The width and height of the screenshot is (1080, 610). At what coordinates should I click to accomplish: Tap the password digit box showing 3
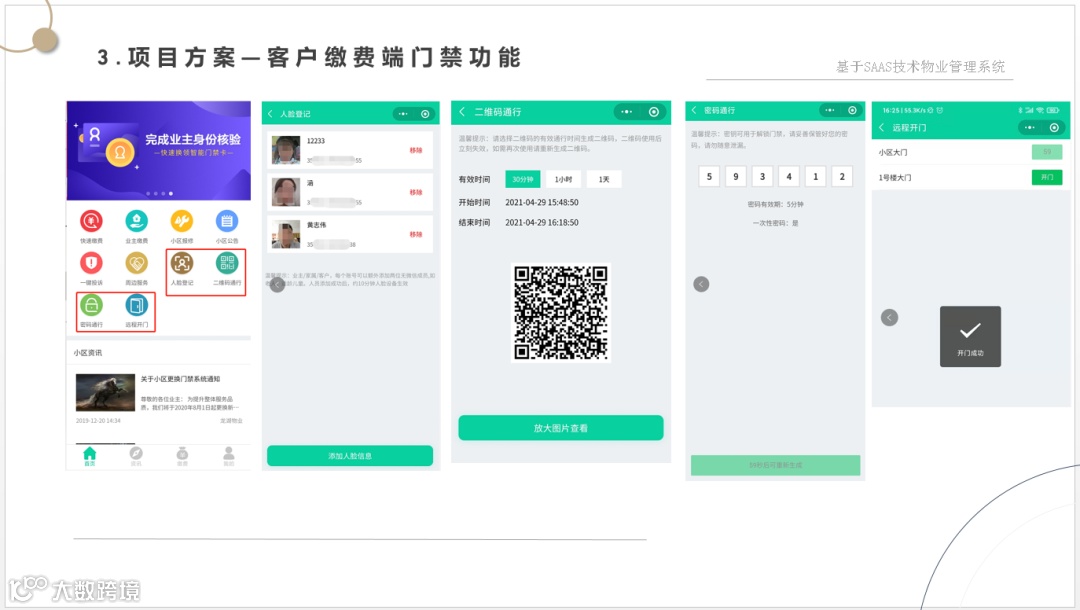click(x=762, y=176)
